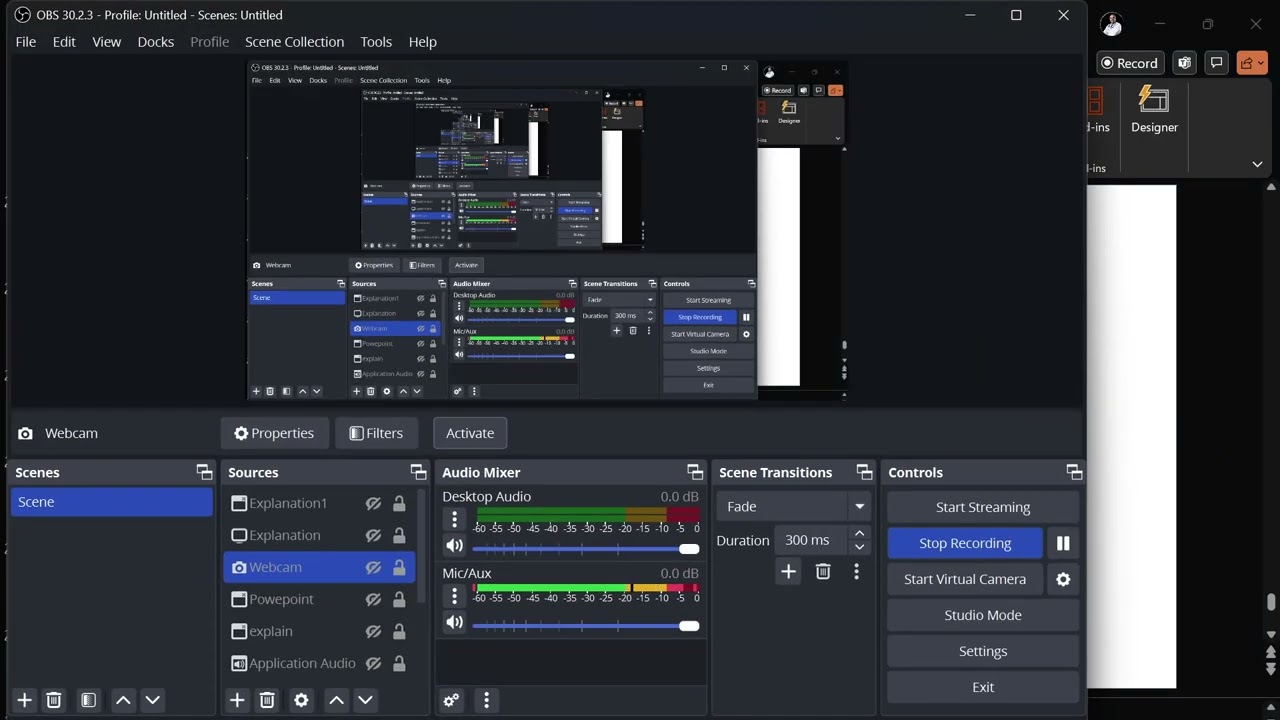Toggle lock on Webcam source
1280x720 pixels.
tap(399, 567)
